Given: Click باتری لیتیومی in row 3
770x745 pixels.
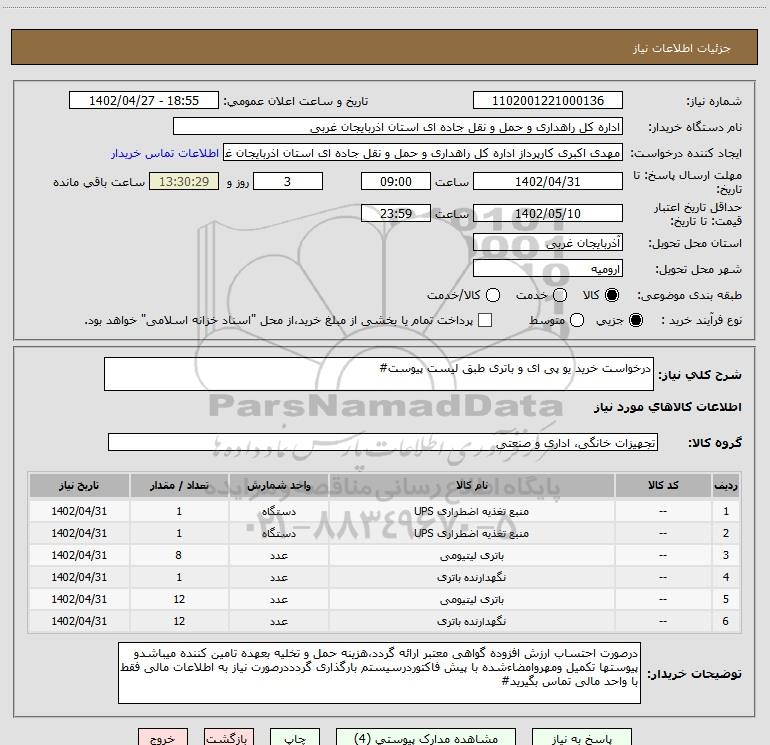Looking at the screenshot, I should (x=471, y=555).
